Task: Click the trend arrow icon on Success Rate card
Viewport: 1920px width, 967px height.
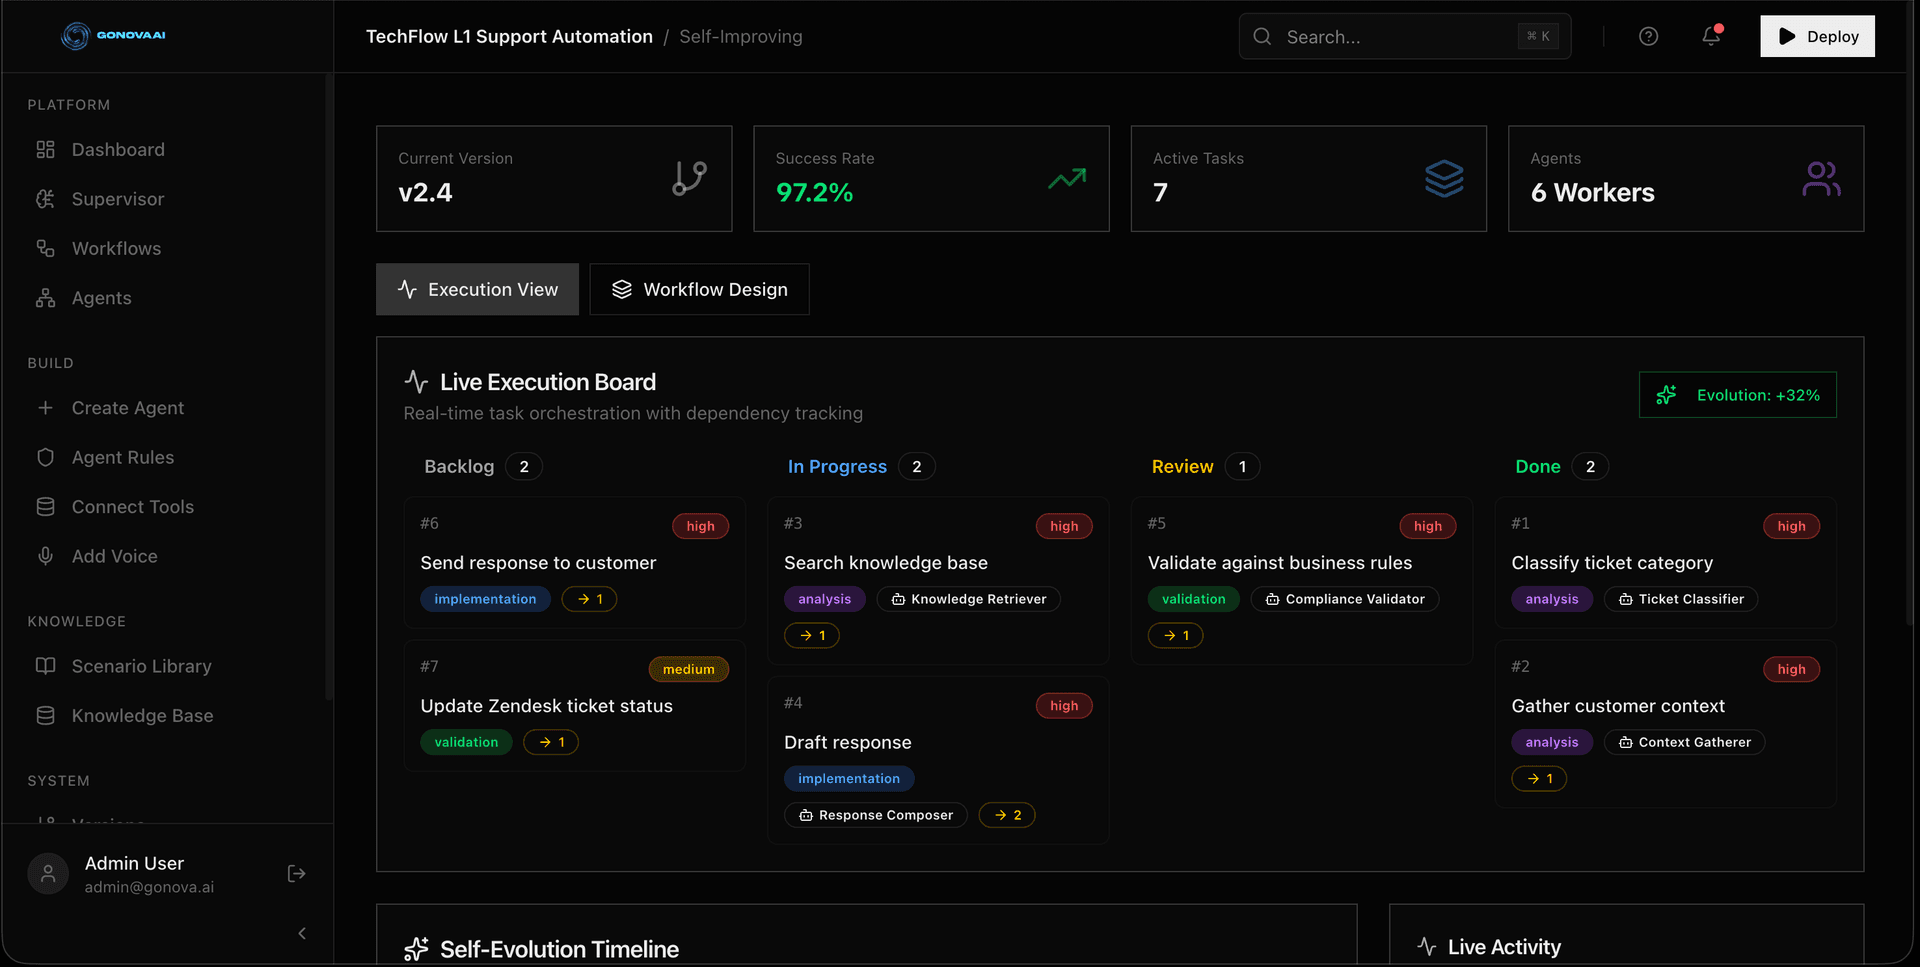Action: (x=1066, y=179)
